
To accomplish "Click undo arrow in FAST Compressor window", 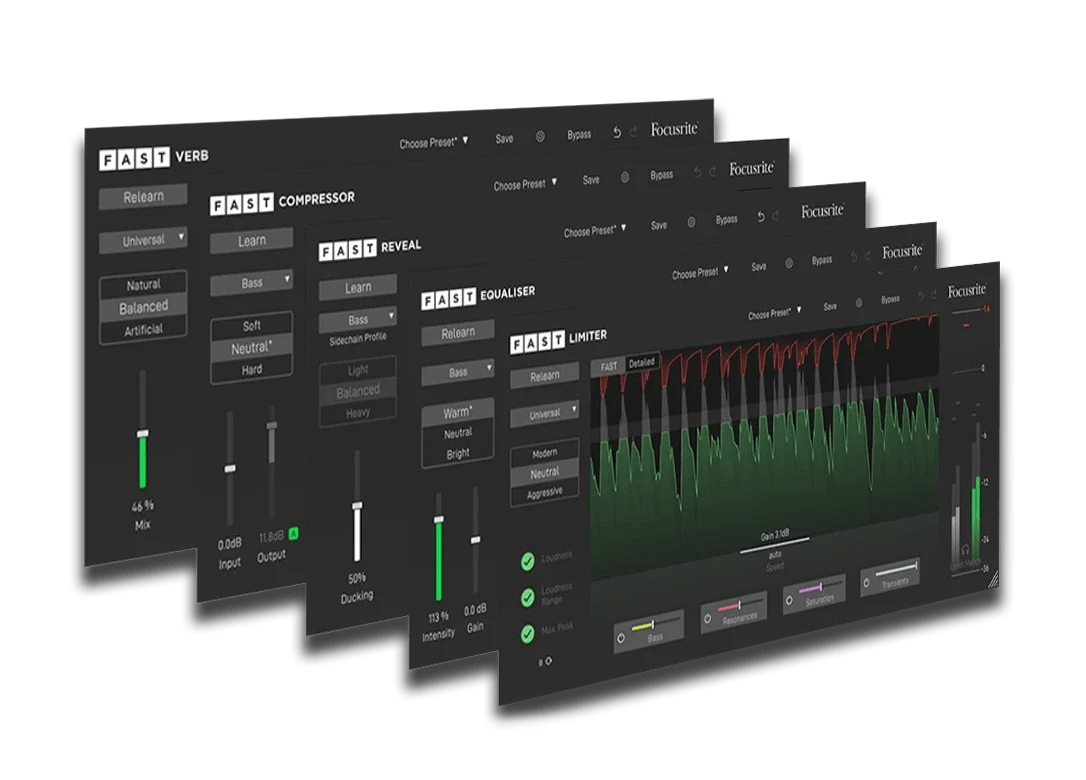I will [x=697, y=172].
